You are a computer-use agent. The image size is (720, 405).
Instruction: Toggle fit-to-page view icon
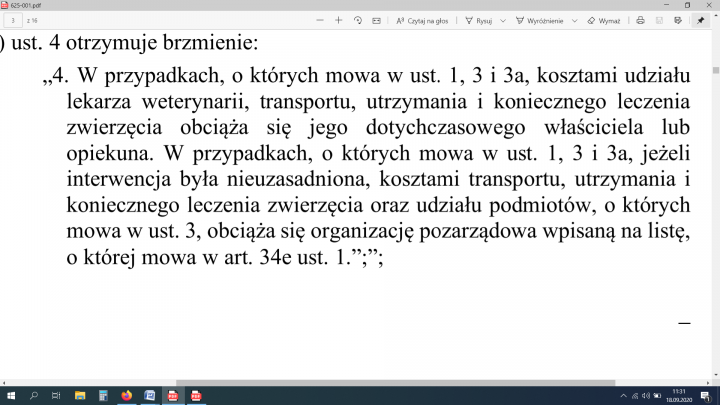[377, 21]
